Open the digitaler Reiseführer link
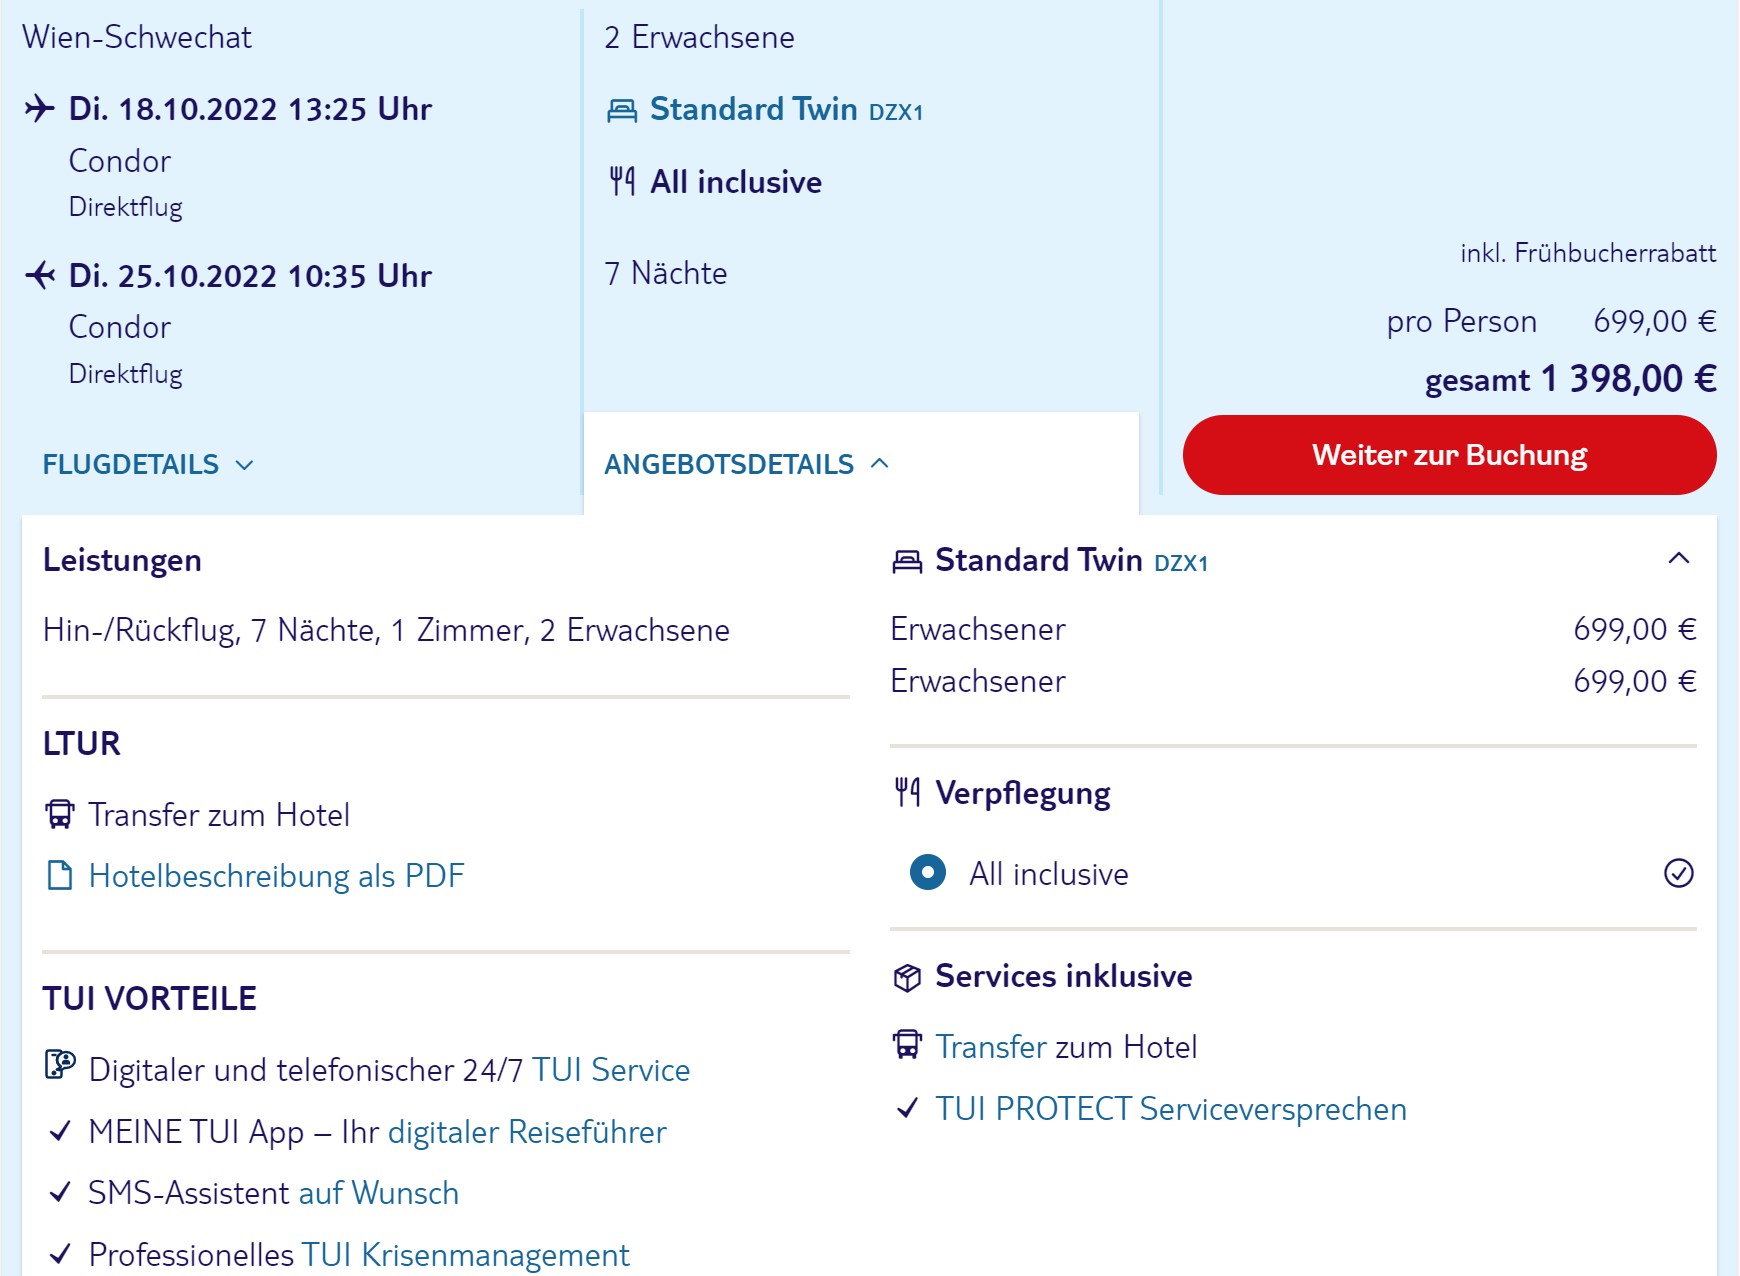Image resolution: width=1740 pixels, height=1276 pixels. [x=527, y=1131]
